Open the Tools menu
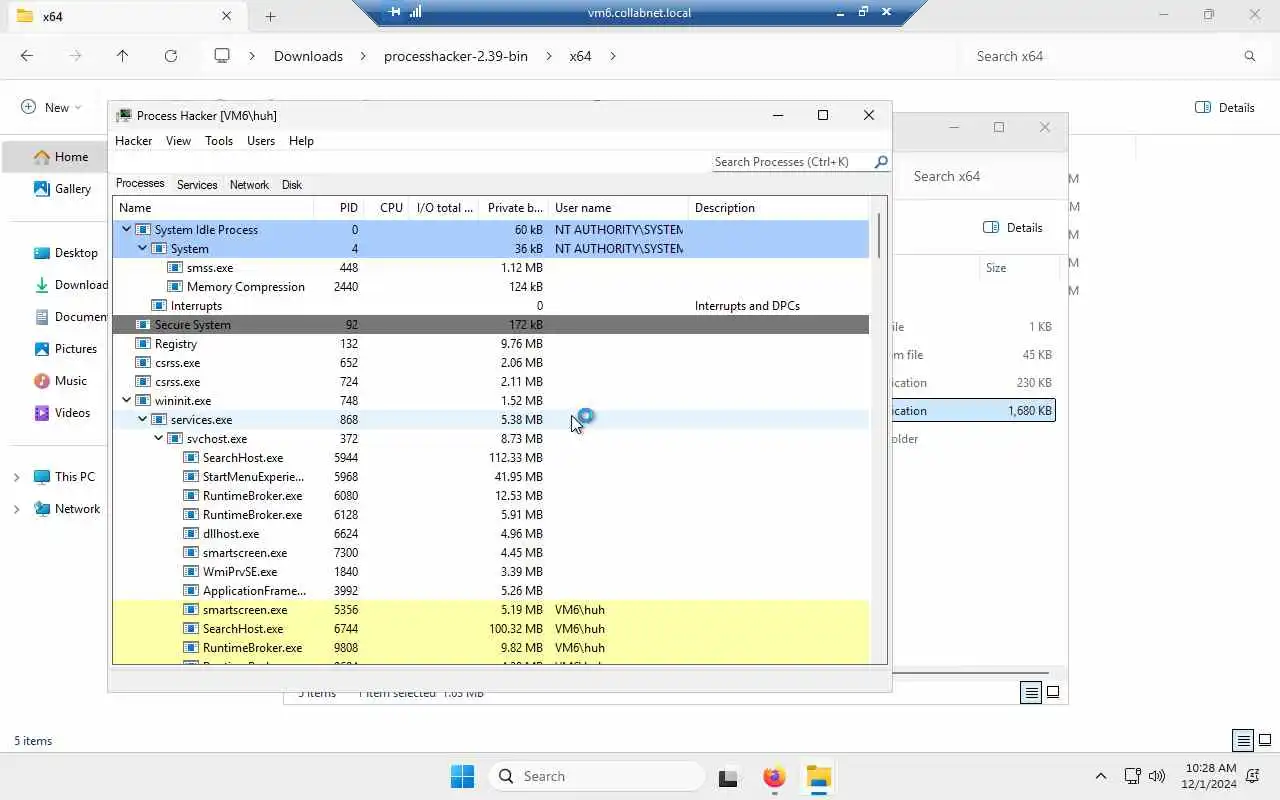 pyautogui.click(x=219, y=141)
